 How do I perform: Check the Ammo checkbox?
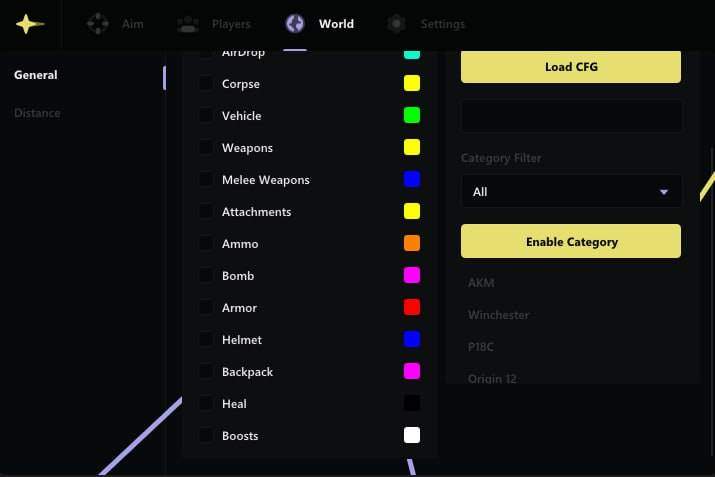(206, 244)
